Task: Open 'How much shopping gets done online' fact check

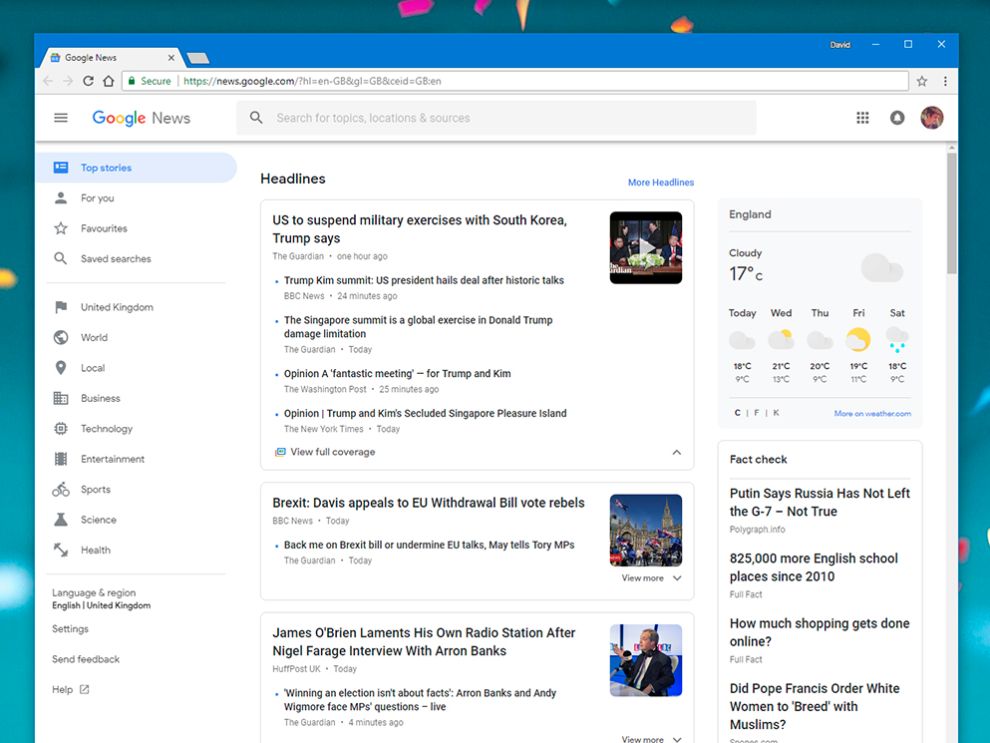Action: (820, 632)
